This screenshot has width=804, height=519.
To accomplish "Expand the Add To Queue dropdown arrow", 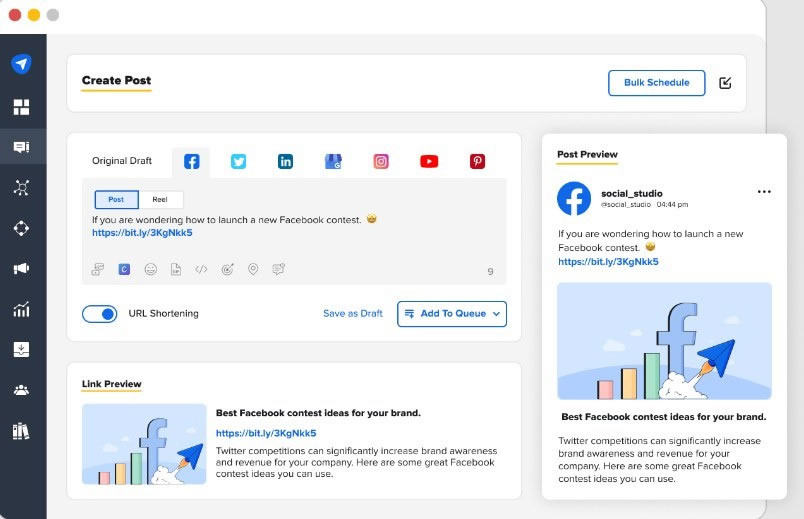I will coord(496,314).
